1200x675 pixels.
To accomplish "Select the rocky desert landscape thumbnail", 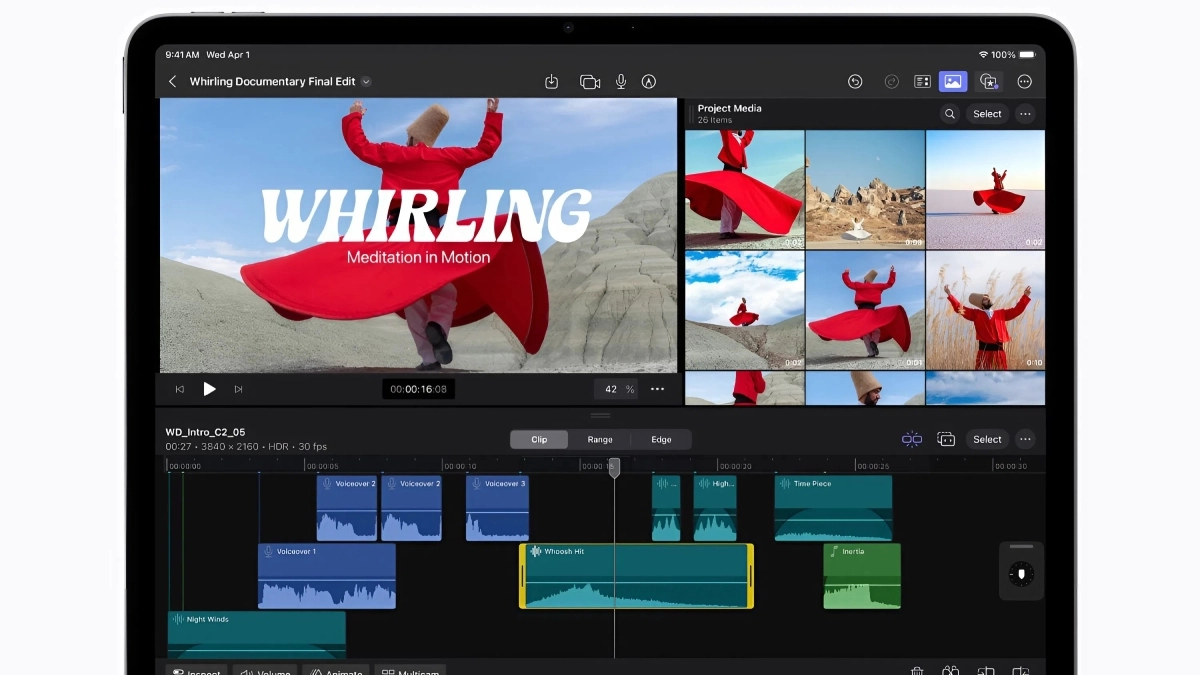I will pos(866,189).
